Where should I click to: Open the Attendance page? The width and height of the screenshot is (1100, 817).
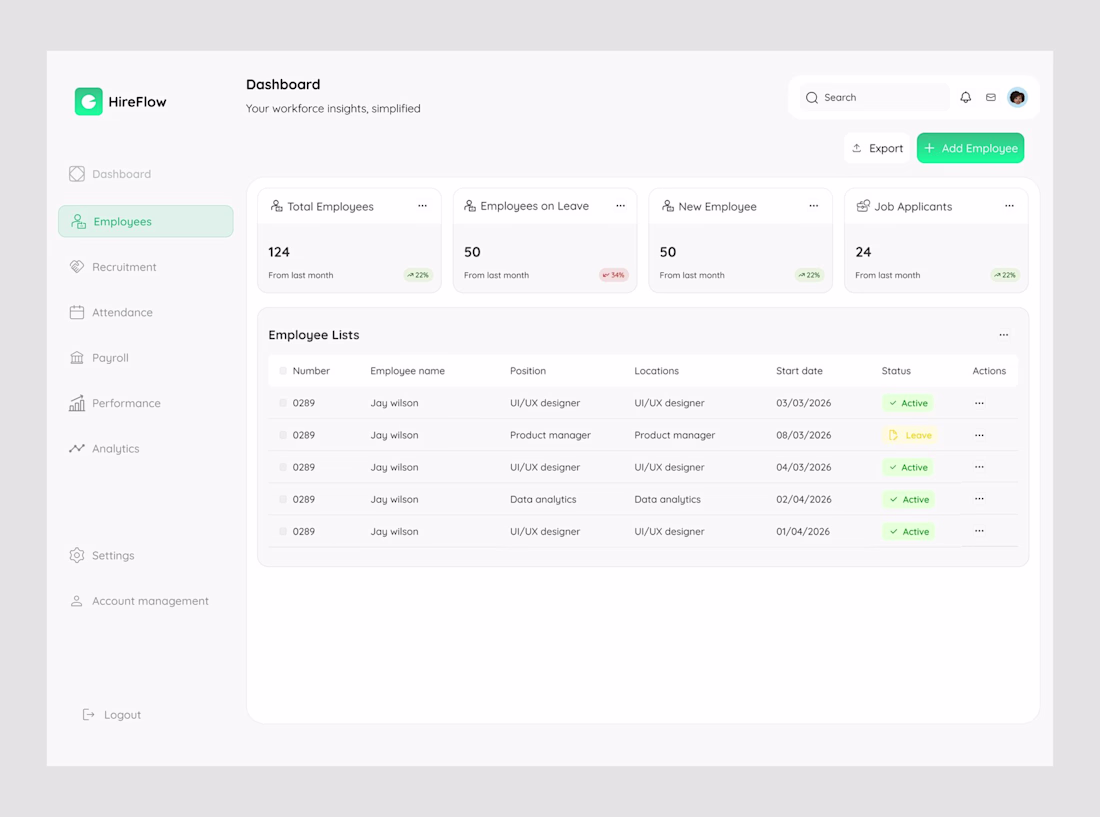[x=111, y=313]
